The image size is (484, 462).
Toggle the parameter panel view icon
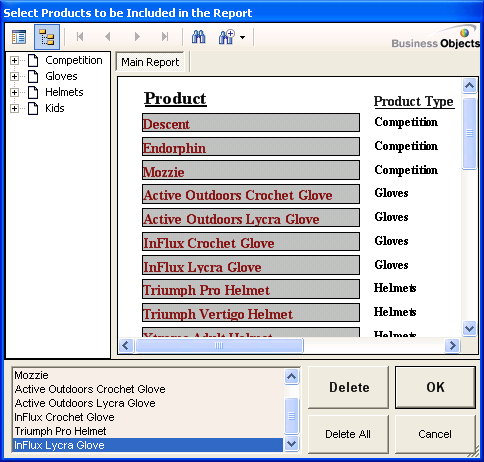tap(19, 37)
